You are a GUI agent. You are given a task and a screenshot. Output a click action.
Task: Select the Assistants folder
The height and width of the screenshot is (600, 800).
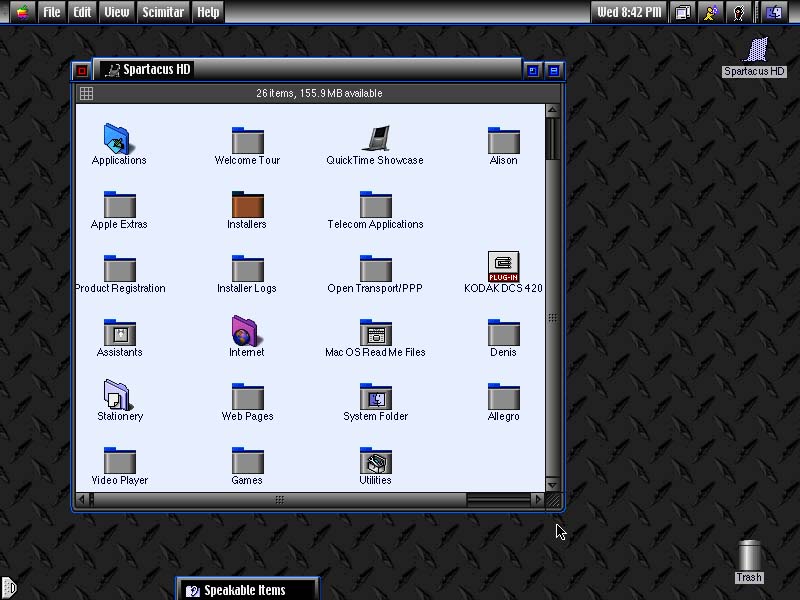click(x=119, y=332)
